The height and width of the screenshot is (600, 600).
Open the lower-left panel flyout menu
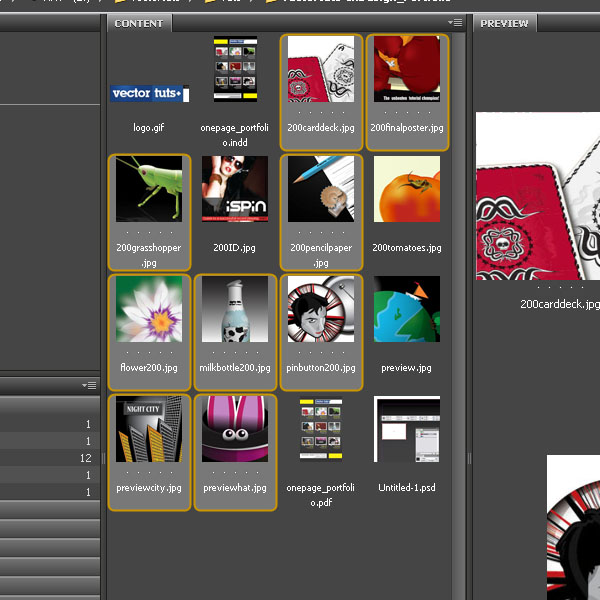89,385
